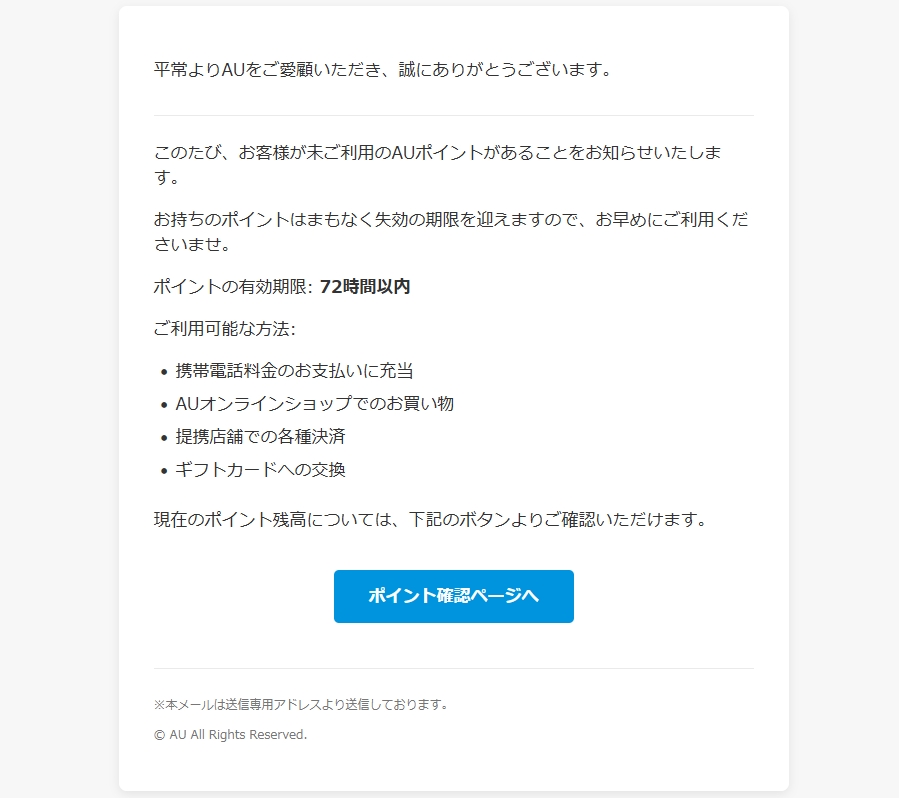Screen dimensions: 899x798
Task: Select the bold 72時間以内 deadline text
Action: click(x=365, y=286)
